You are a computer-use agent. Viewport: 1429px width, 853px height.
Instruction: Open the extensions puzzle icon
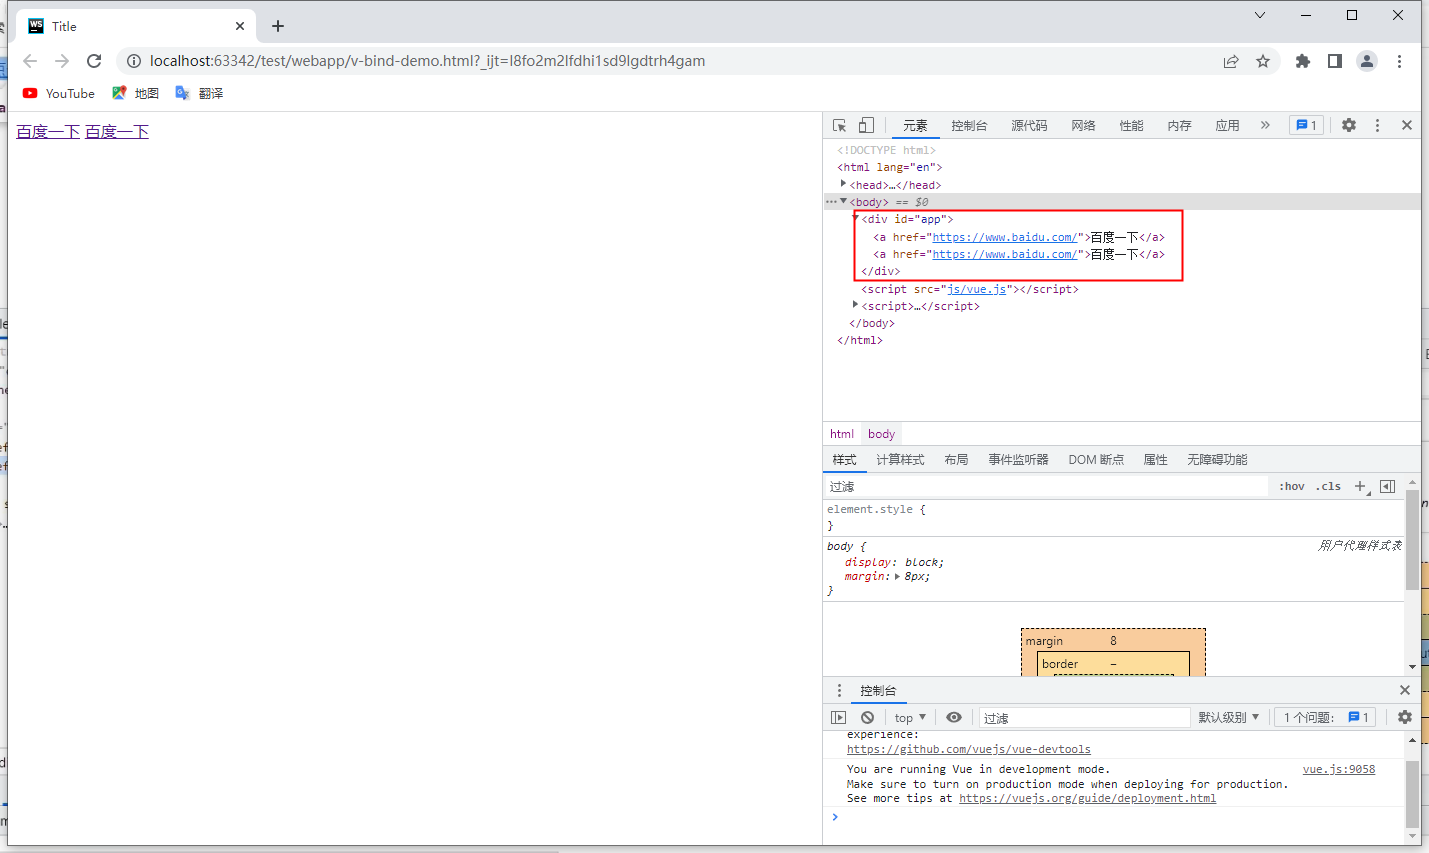pos(1302,61)
